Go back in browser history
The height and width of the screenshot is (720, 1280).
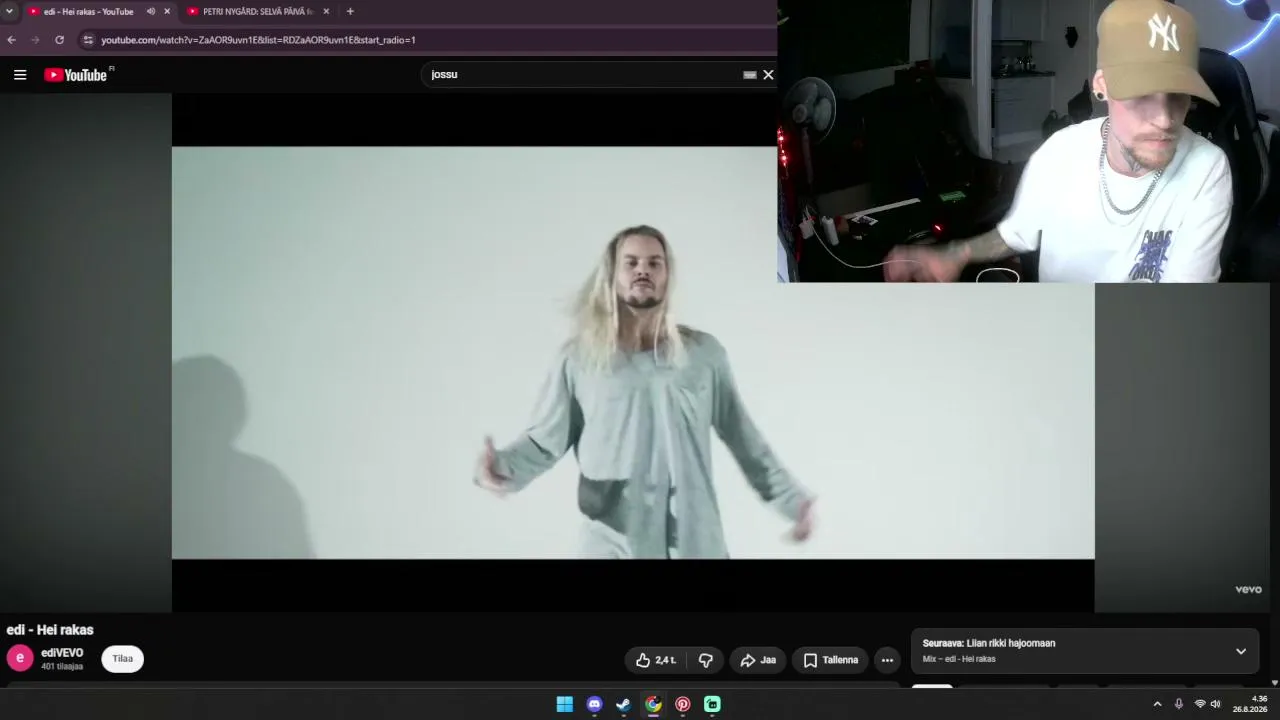point(11,40)
